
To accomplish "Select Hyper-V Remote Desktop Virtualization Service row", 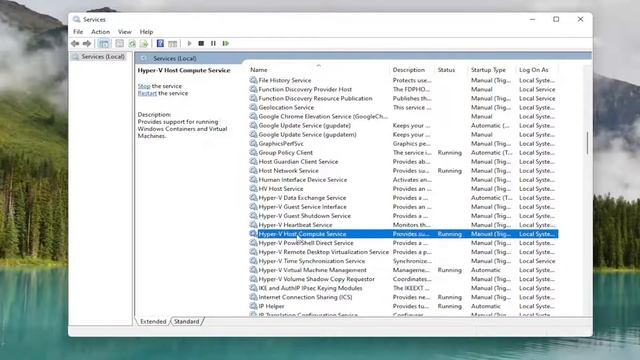I will point(403,252).
